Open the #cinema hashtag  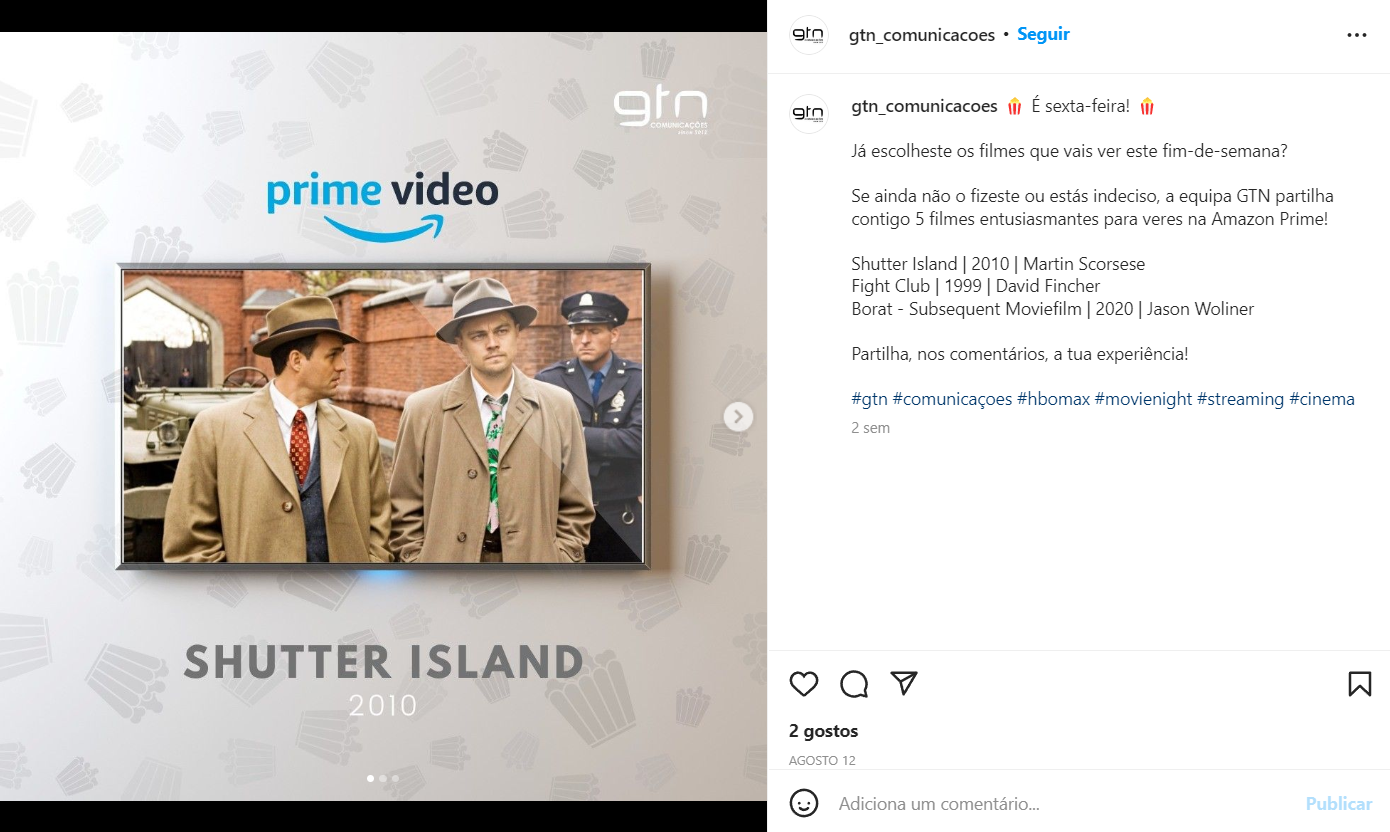pos(1322,399)
